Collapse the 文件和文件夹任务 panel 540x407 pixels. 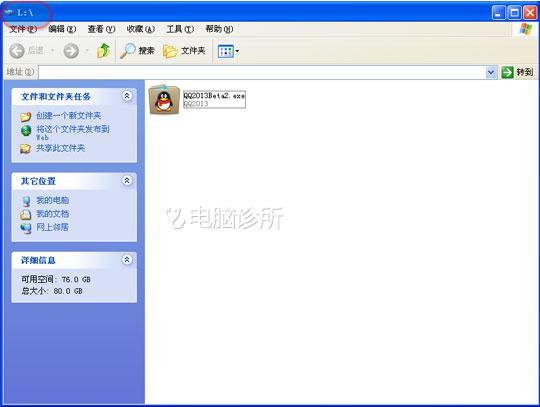point(127,96)
